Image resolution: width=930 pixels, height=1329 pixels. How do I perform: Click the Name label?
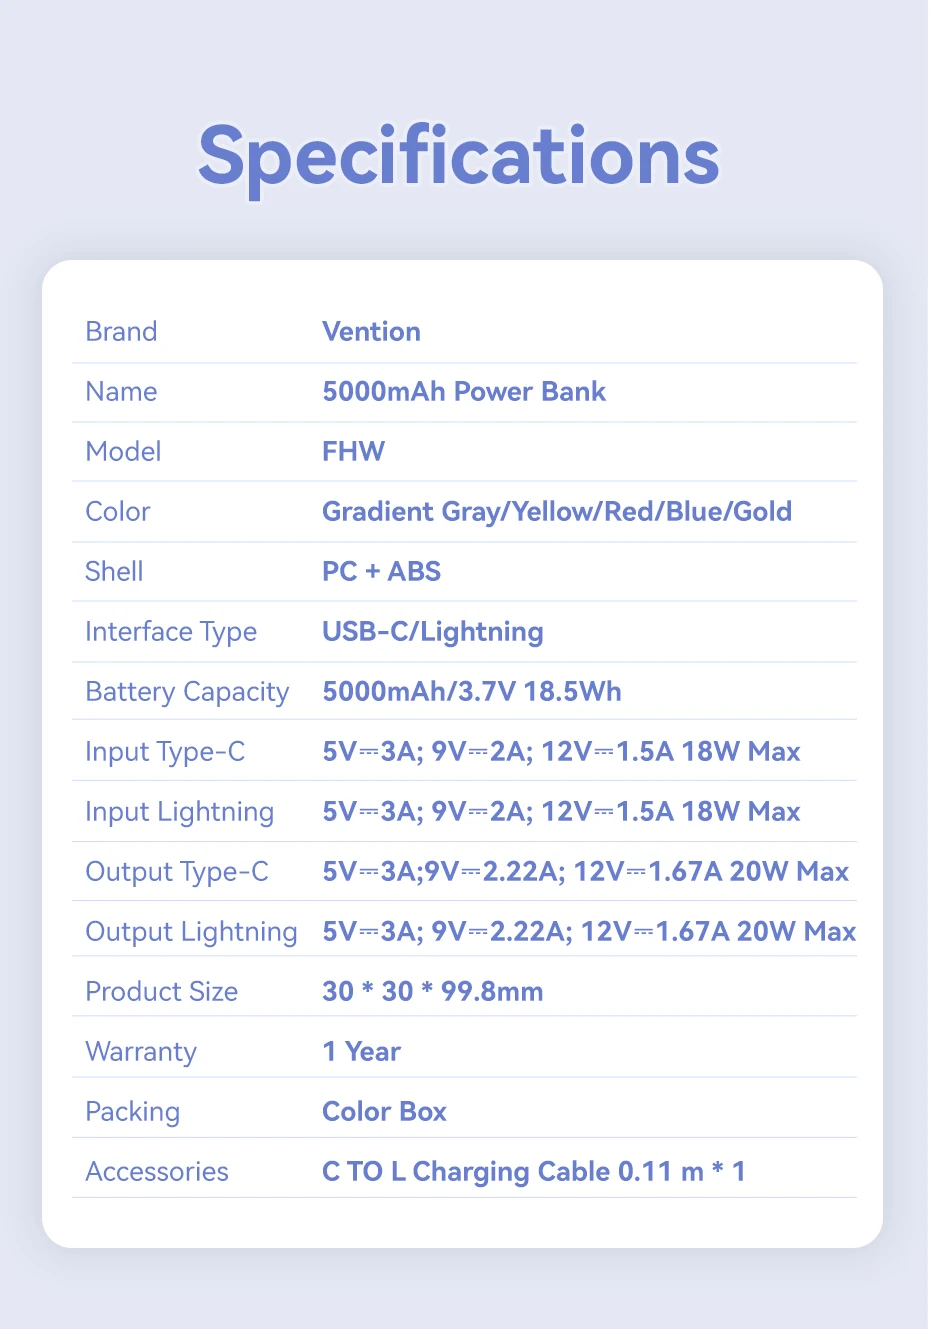point(121,391)
